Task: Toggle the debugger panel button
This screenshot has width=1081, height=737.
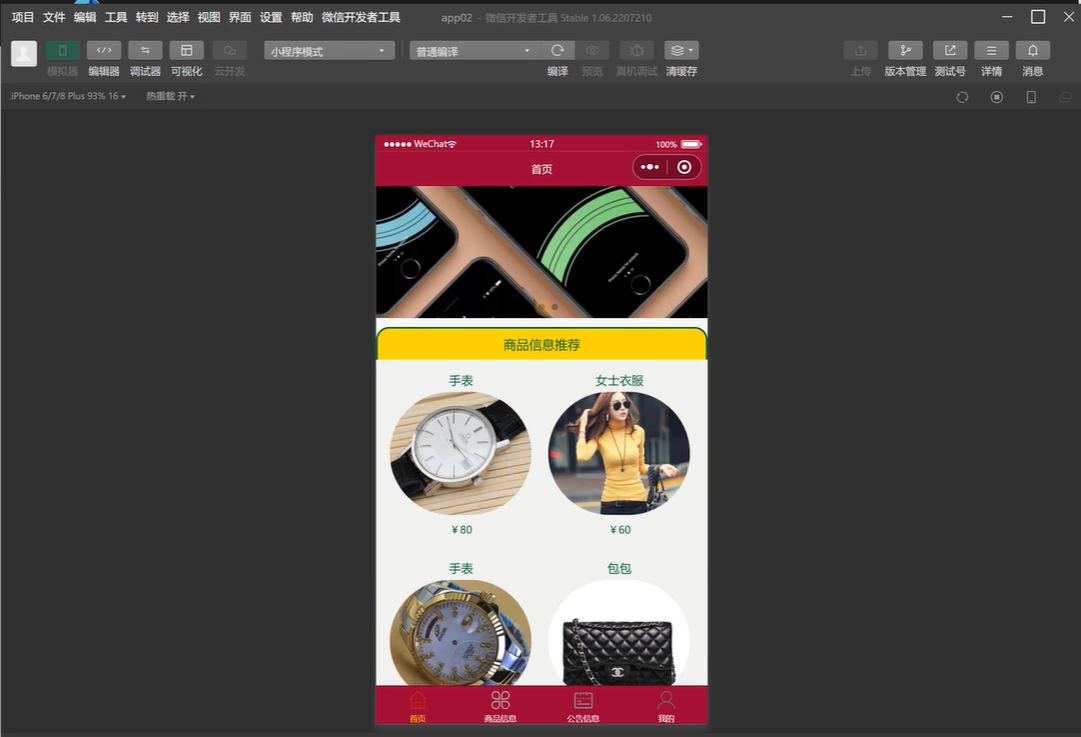Action: tap(145, 51)
